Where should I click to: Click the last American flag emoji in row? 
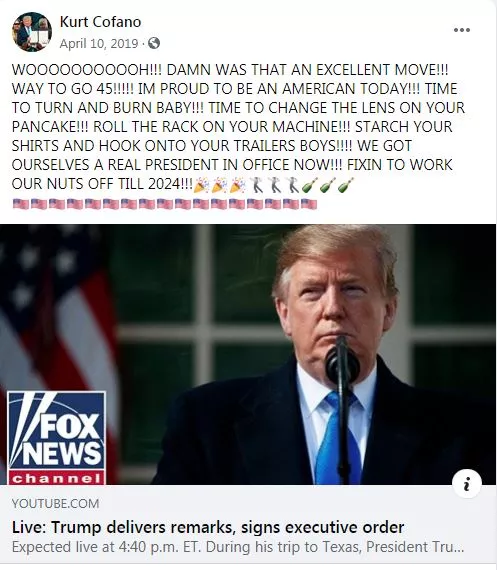click(x=309, y=204)
